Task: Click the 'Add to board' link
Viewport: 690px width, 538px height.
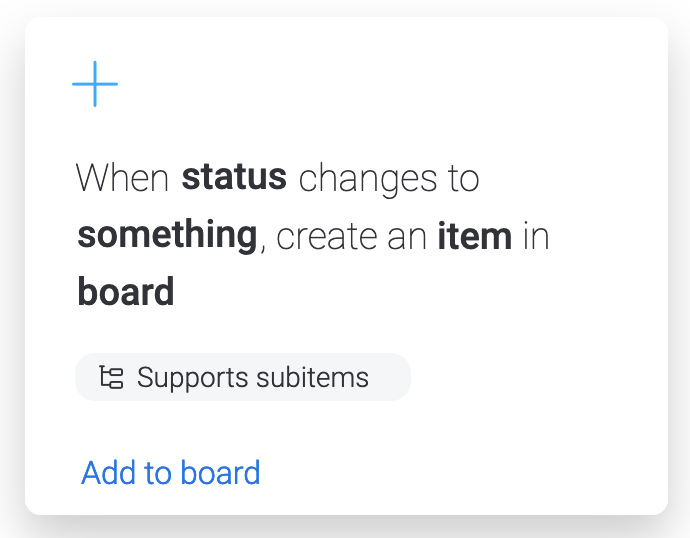Action: click(171, 472)
